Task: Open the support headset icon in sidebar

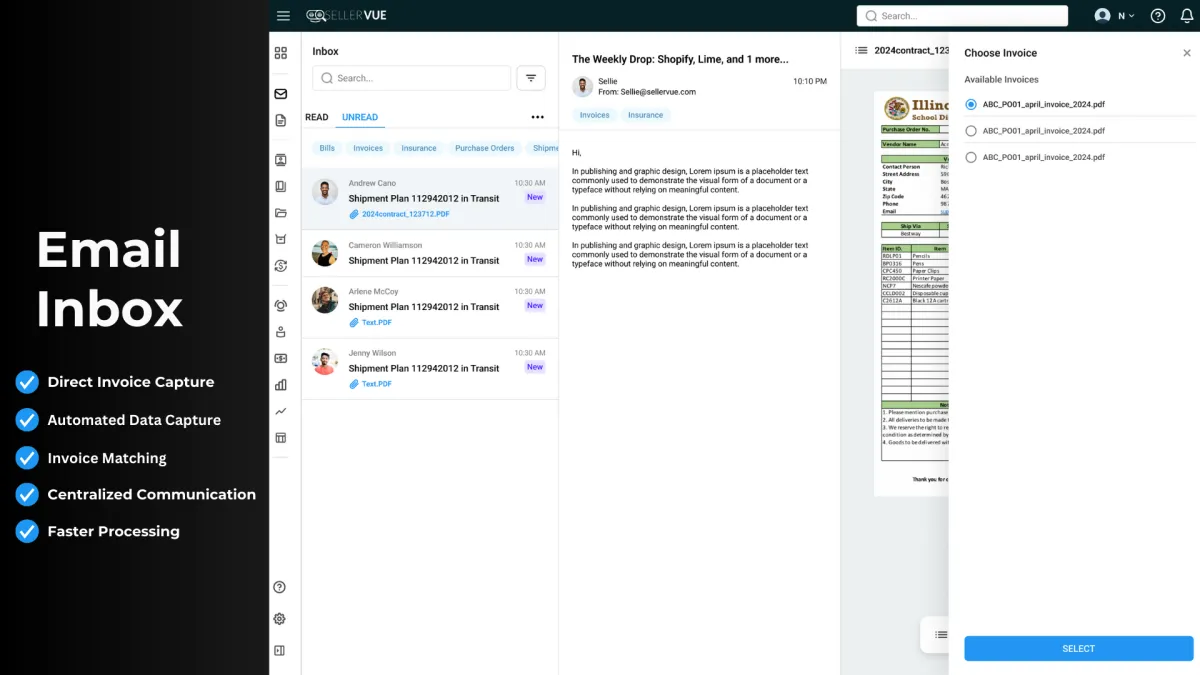Action: pos(281,306)
